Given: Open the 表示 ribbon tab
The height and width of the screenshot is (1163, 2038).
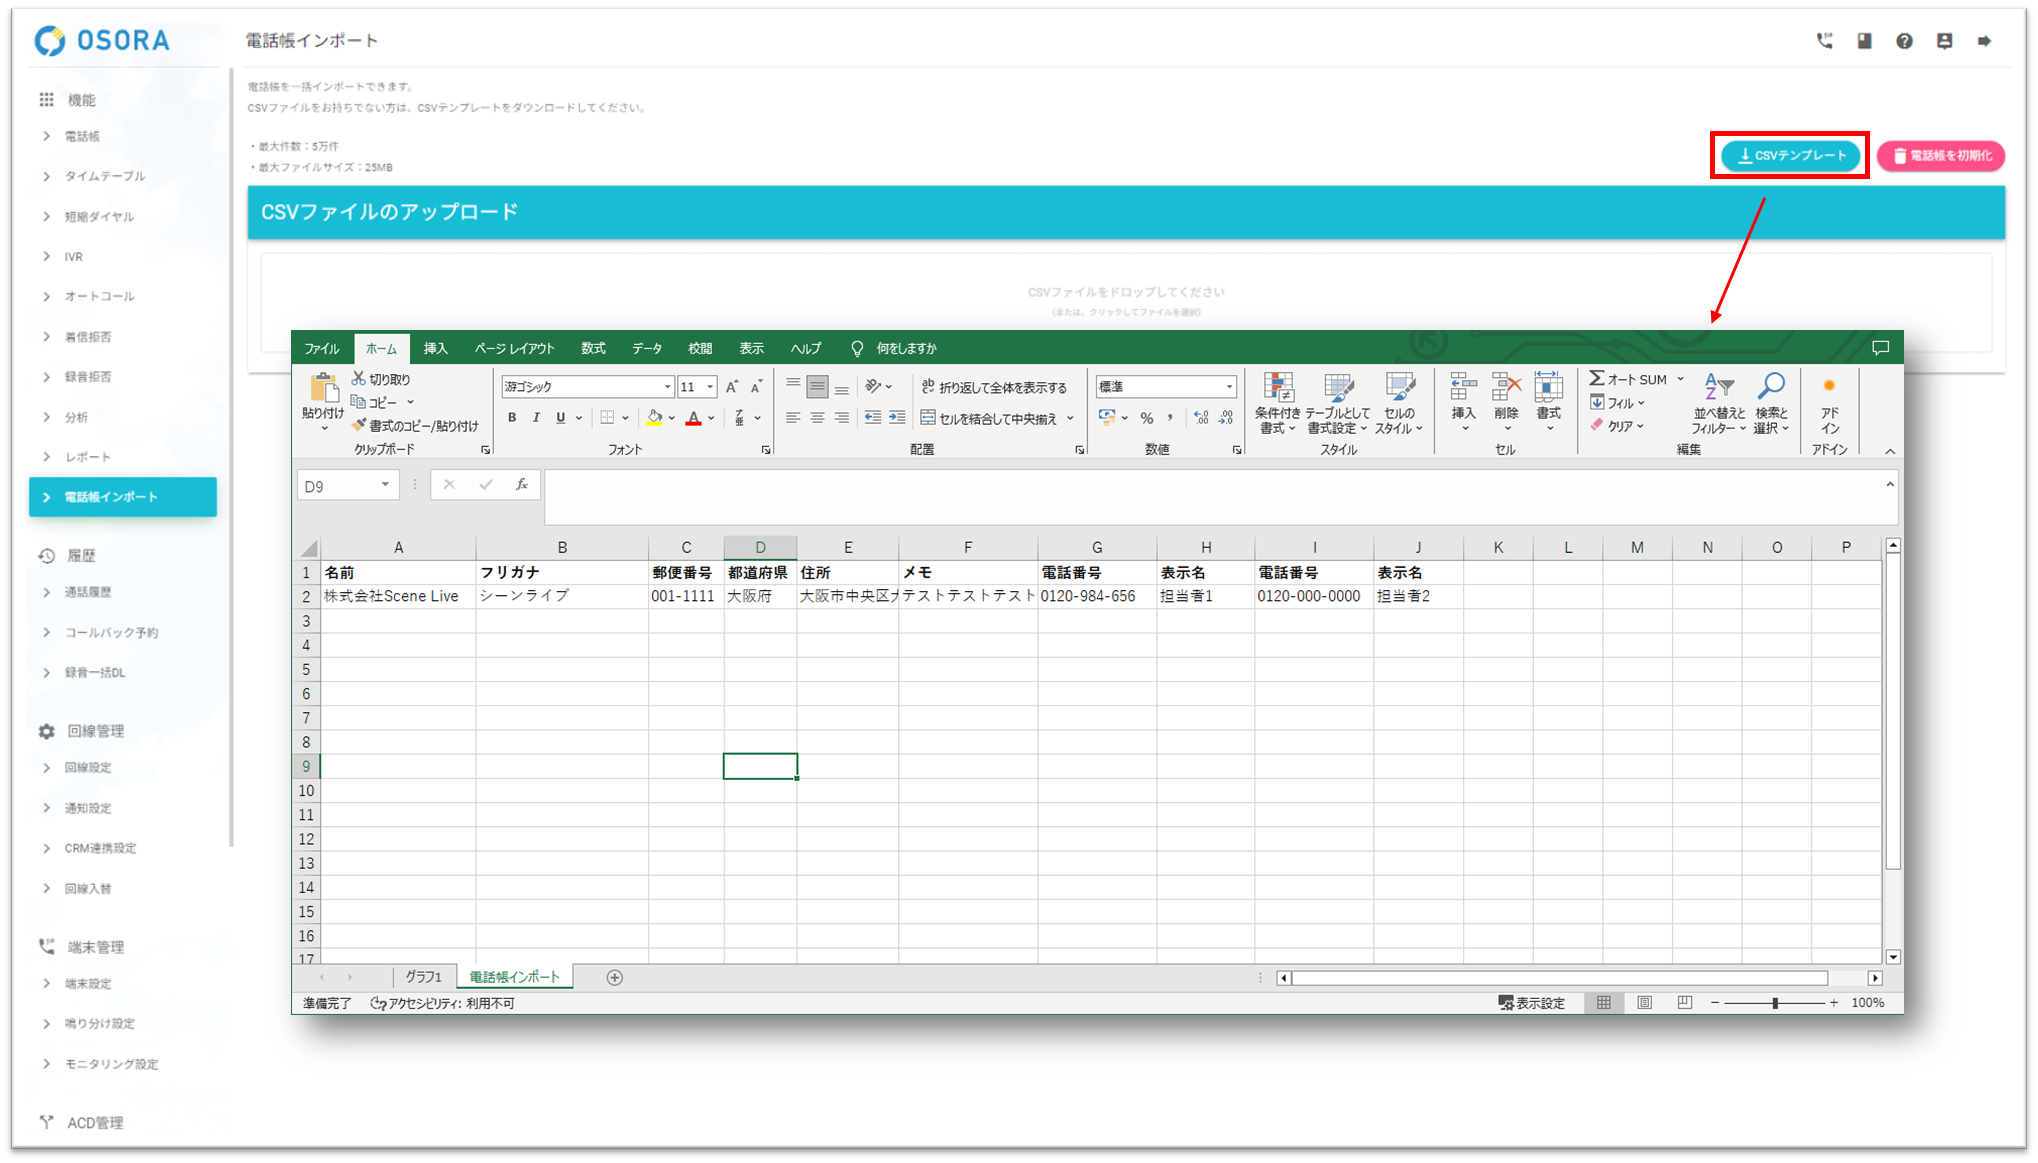Looking at the screenshot, I should (751, 348).
